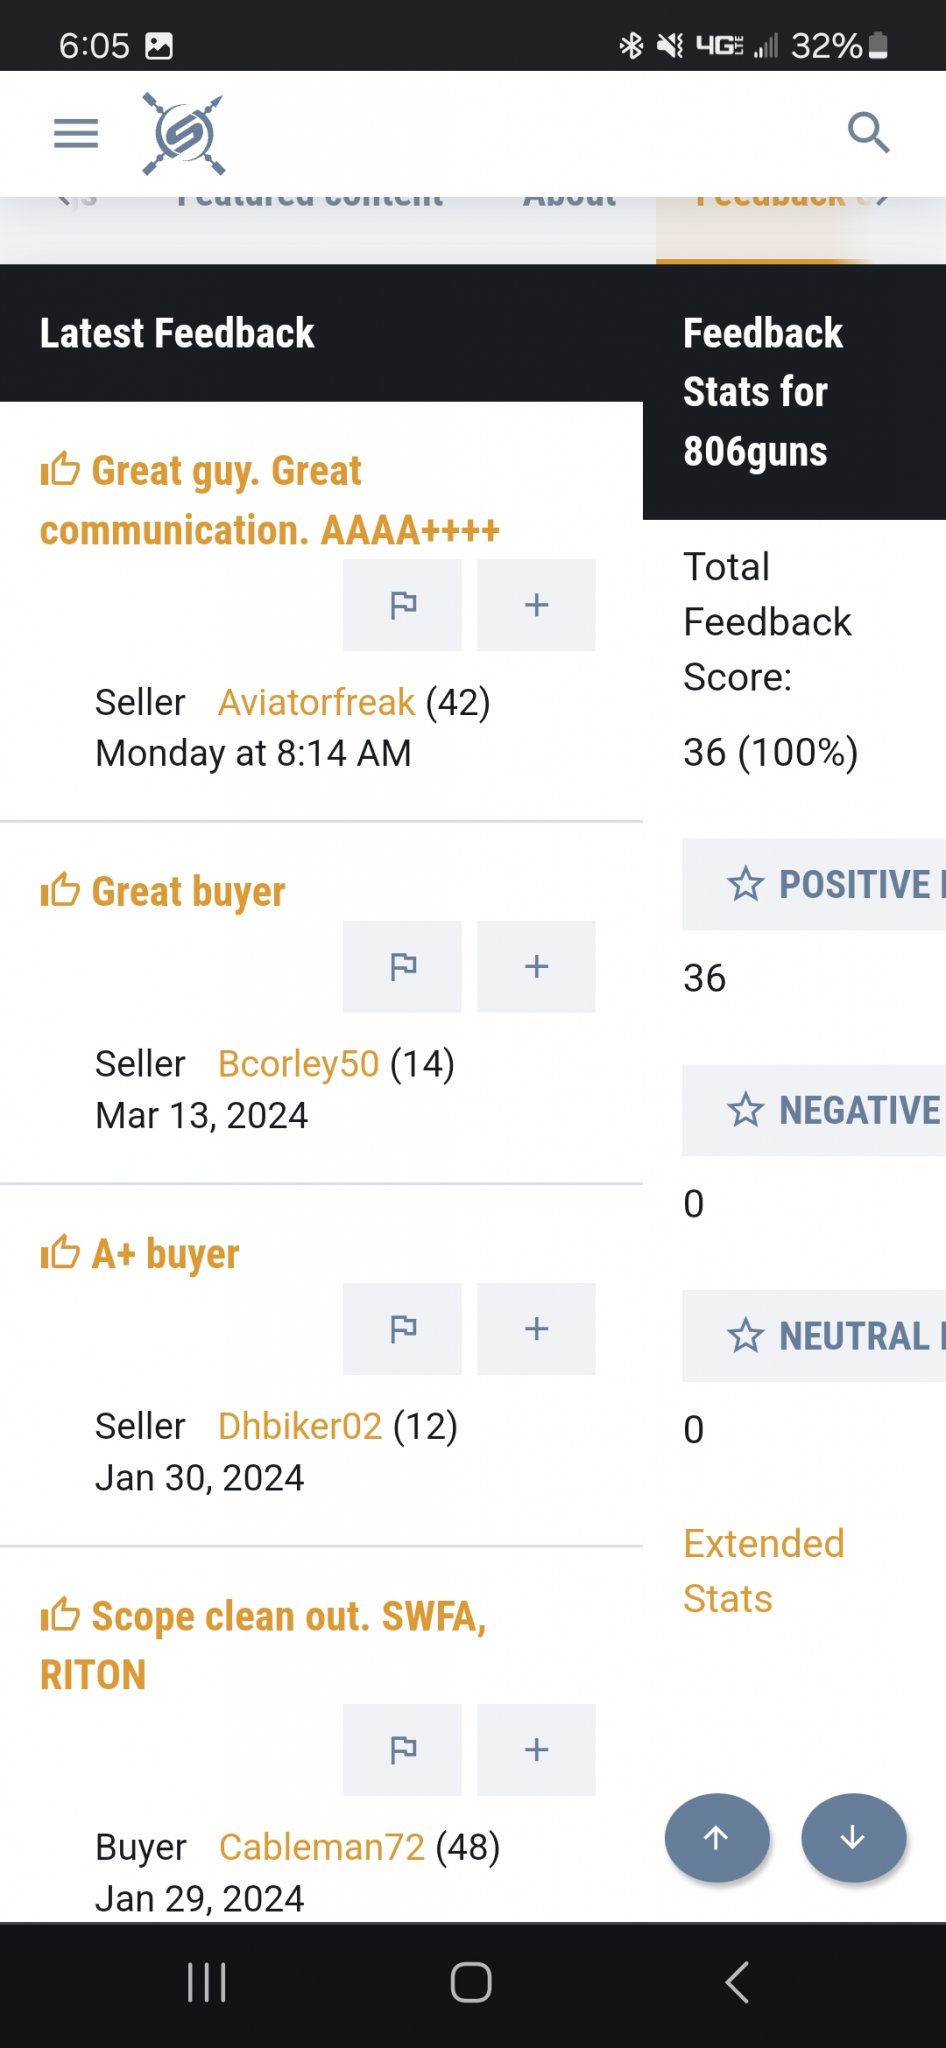Expand the 'Great guy' feedback with plus
946x2048 pixels.
pos(536,605)
